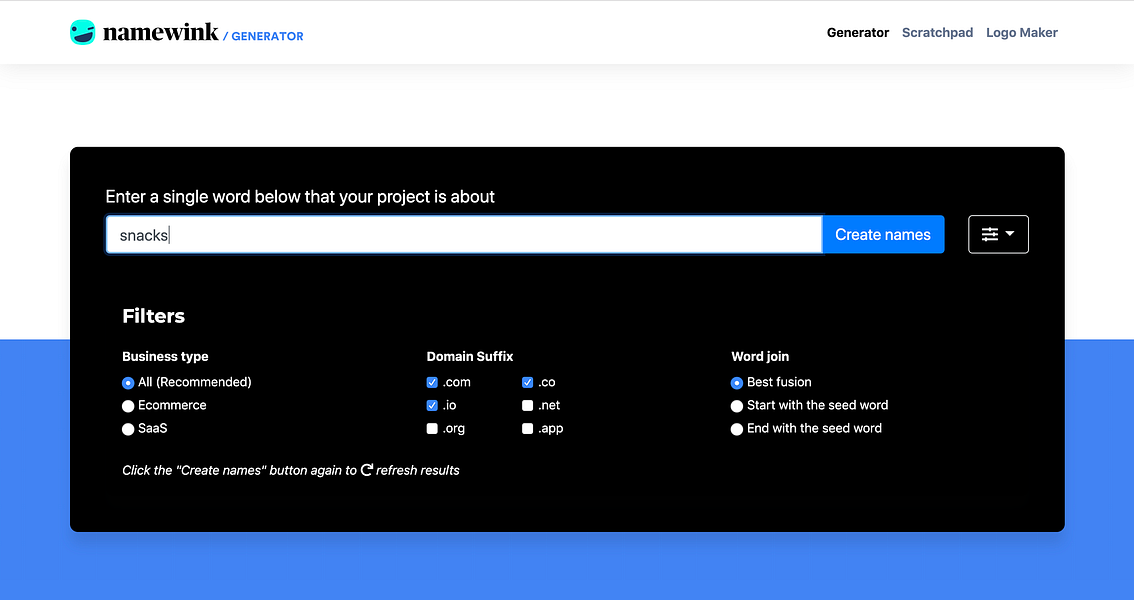Enable the .org domain suffix checkbox
Screen dimensions: 1134x600
point(431,428)
